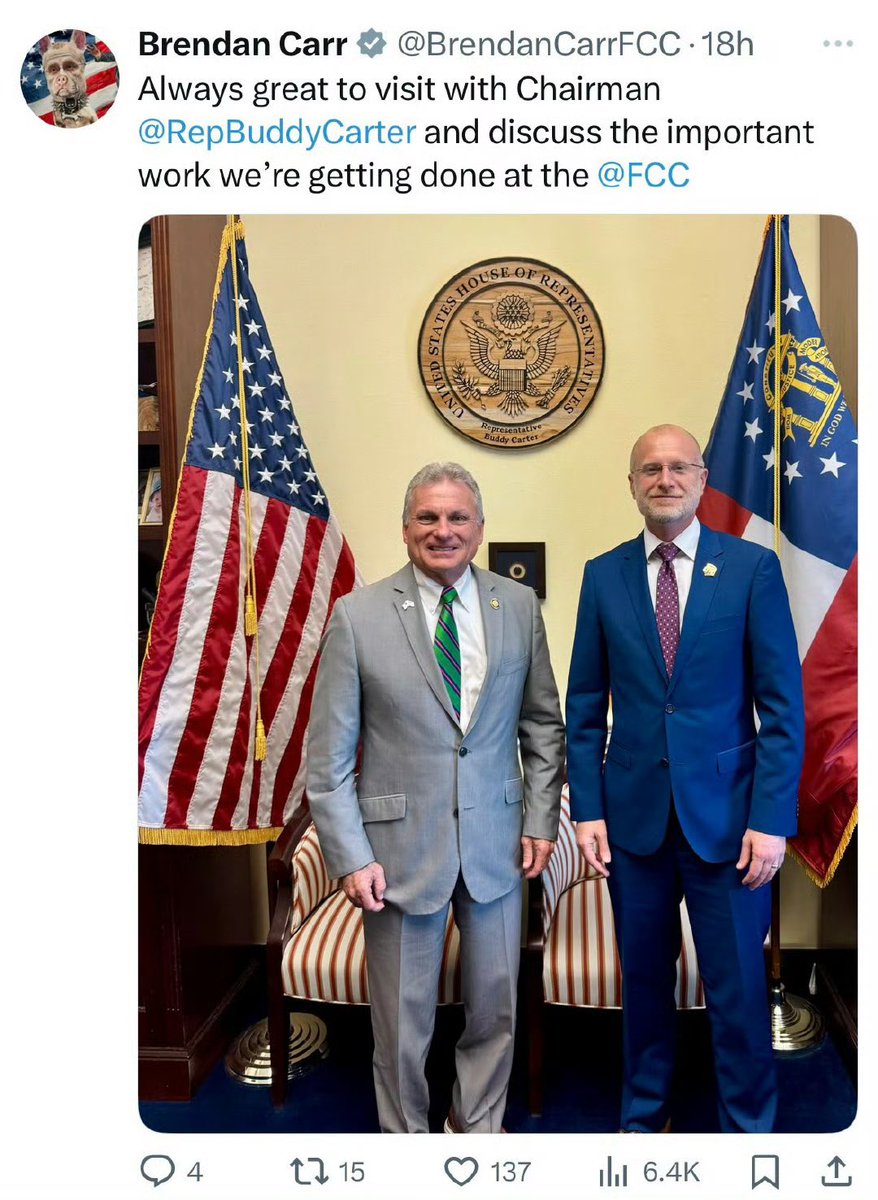Open the tweet by clicking its text
878x1200 pixels.
pyautogui.click(x=476, y=132)
